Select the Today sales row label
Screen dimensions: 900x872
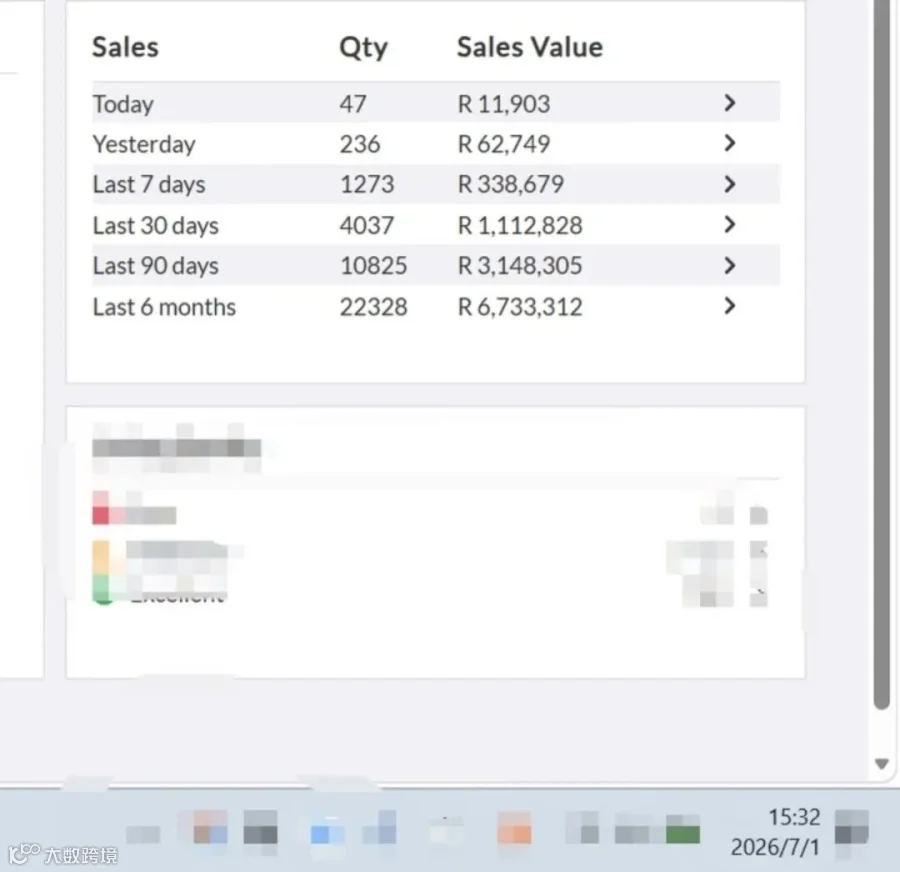click(x=123, y=104)
